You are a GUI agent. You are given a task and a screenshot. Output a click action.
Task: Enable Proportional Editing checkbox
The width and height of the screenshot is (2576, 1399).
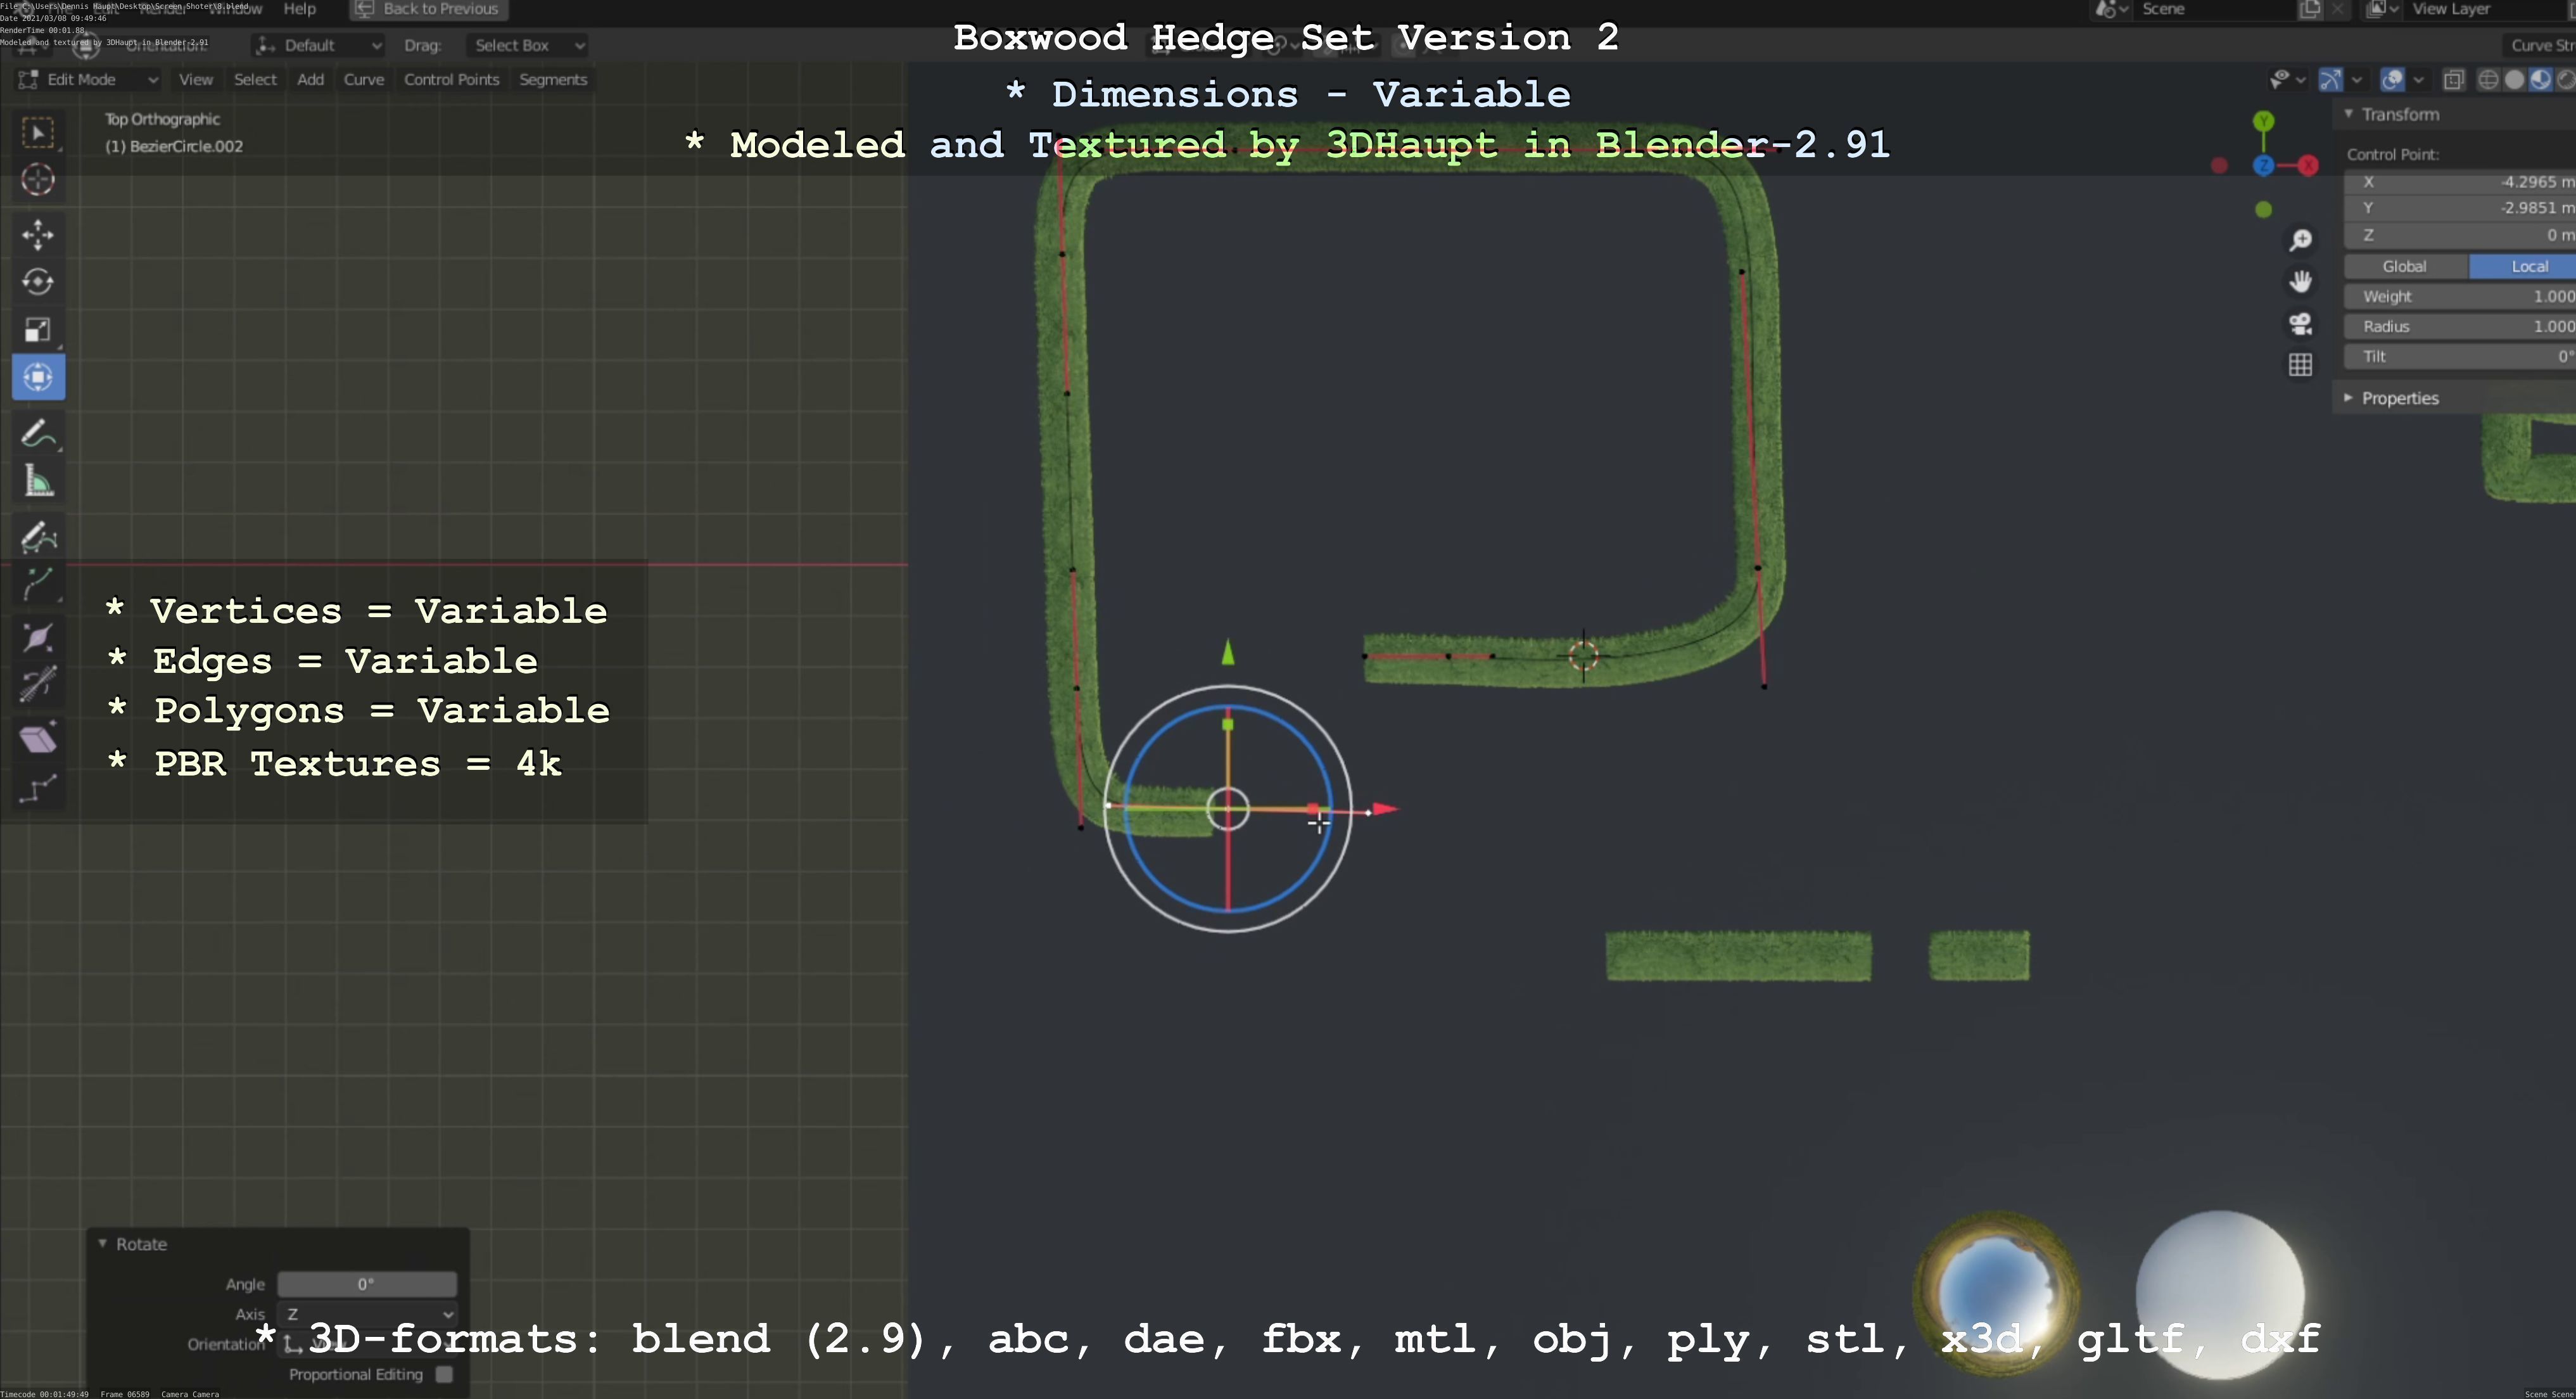tap(444, 1374)
